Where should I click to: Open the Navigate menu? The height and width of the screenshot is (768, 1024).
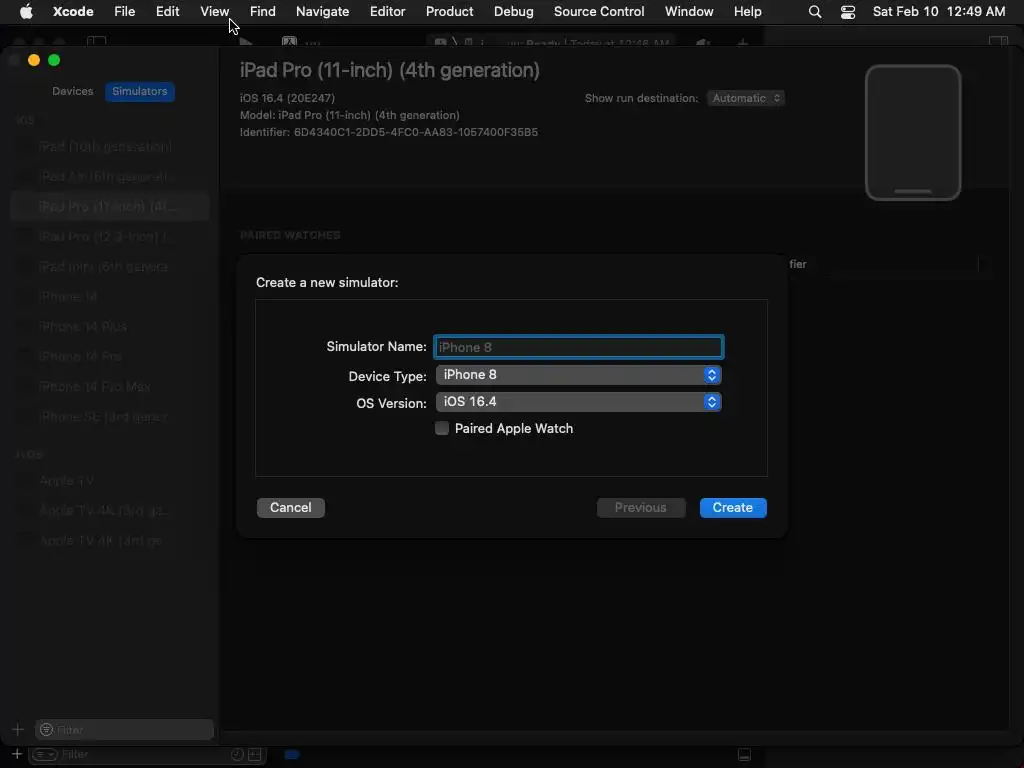coord(322,11)
